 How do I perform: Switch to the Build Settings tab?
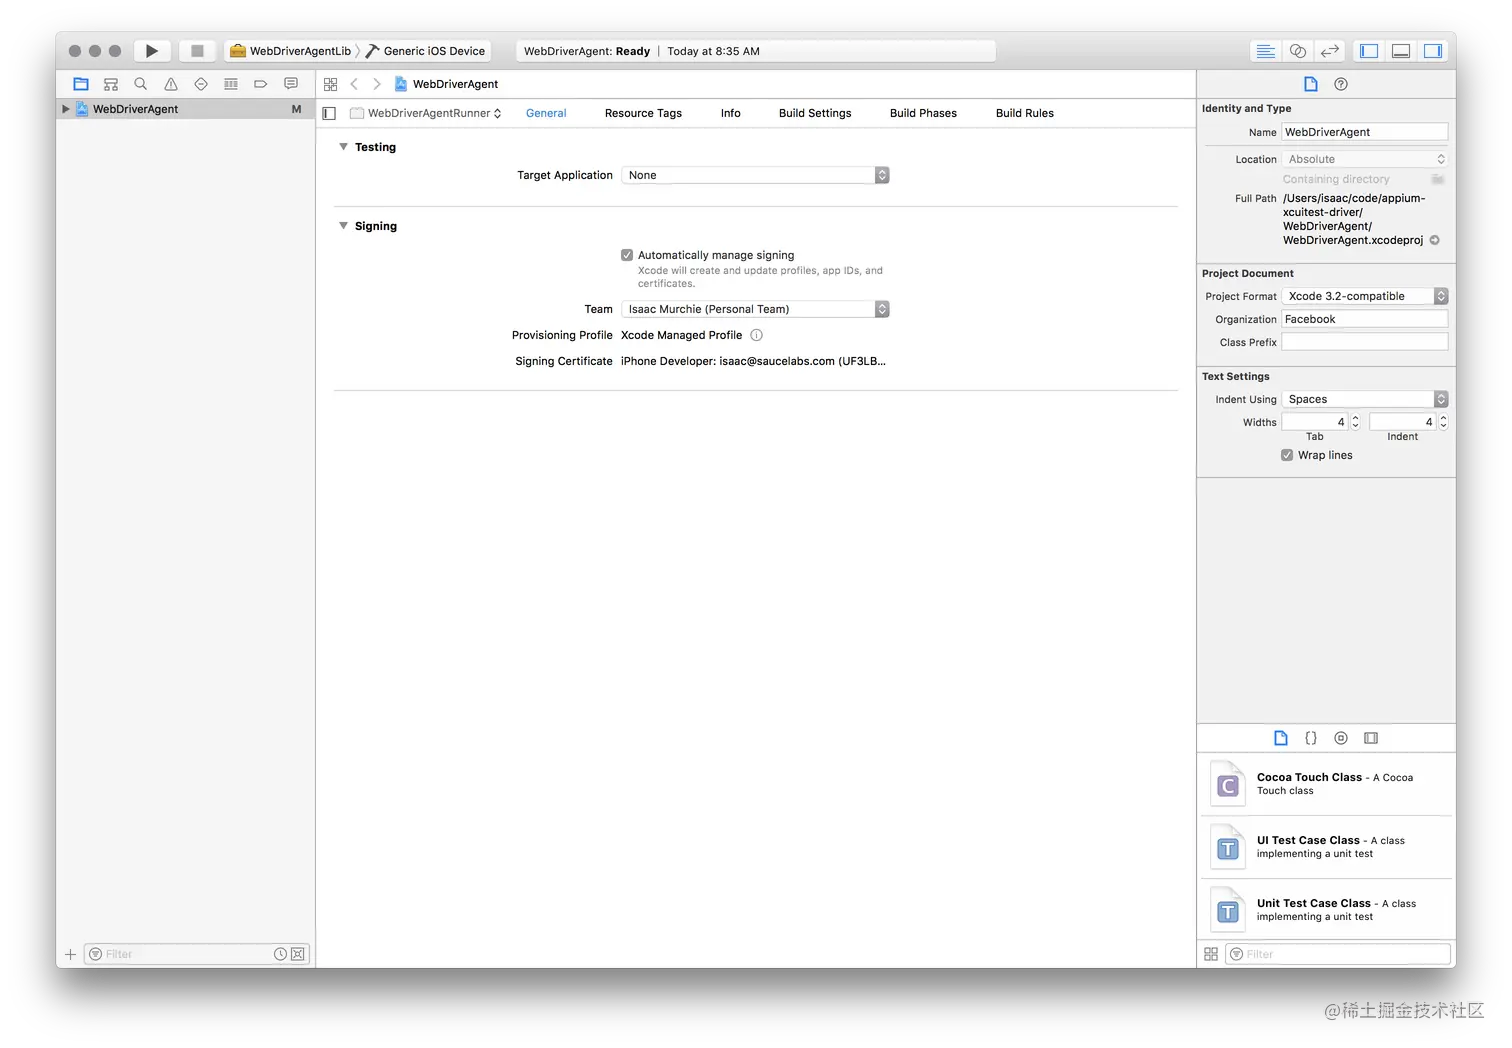(x=815, y=114)
